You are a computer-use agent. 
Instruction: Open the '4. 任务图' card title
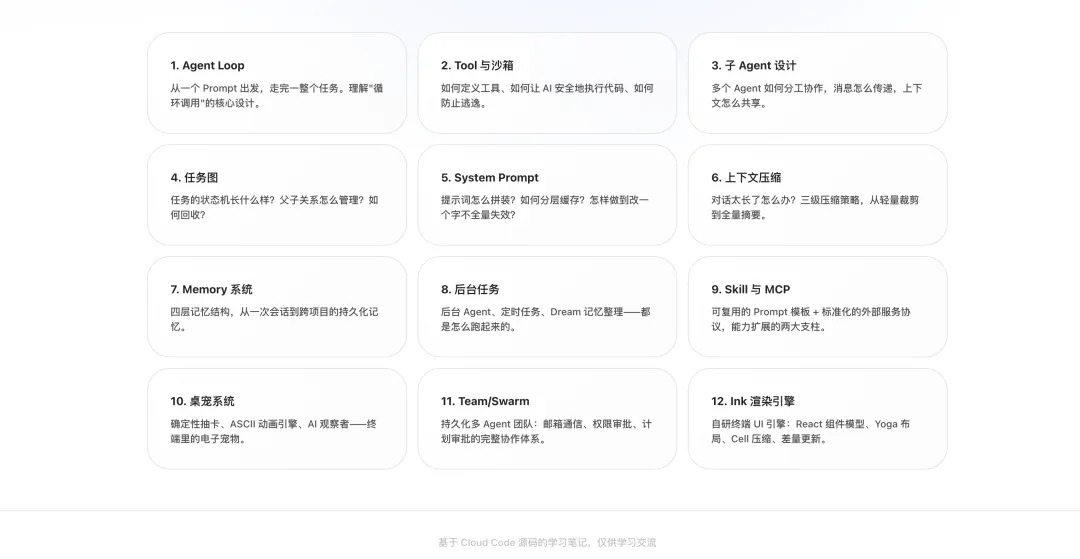tap(194, 178)
